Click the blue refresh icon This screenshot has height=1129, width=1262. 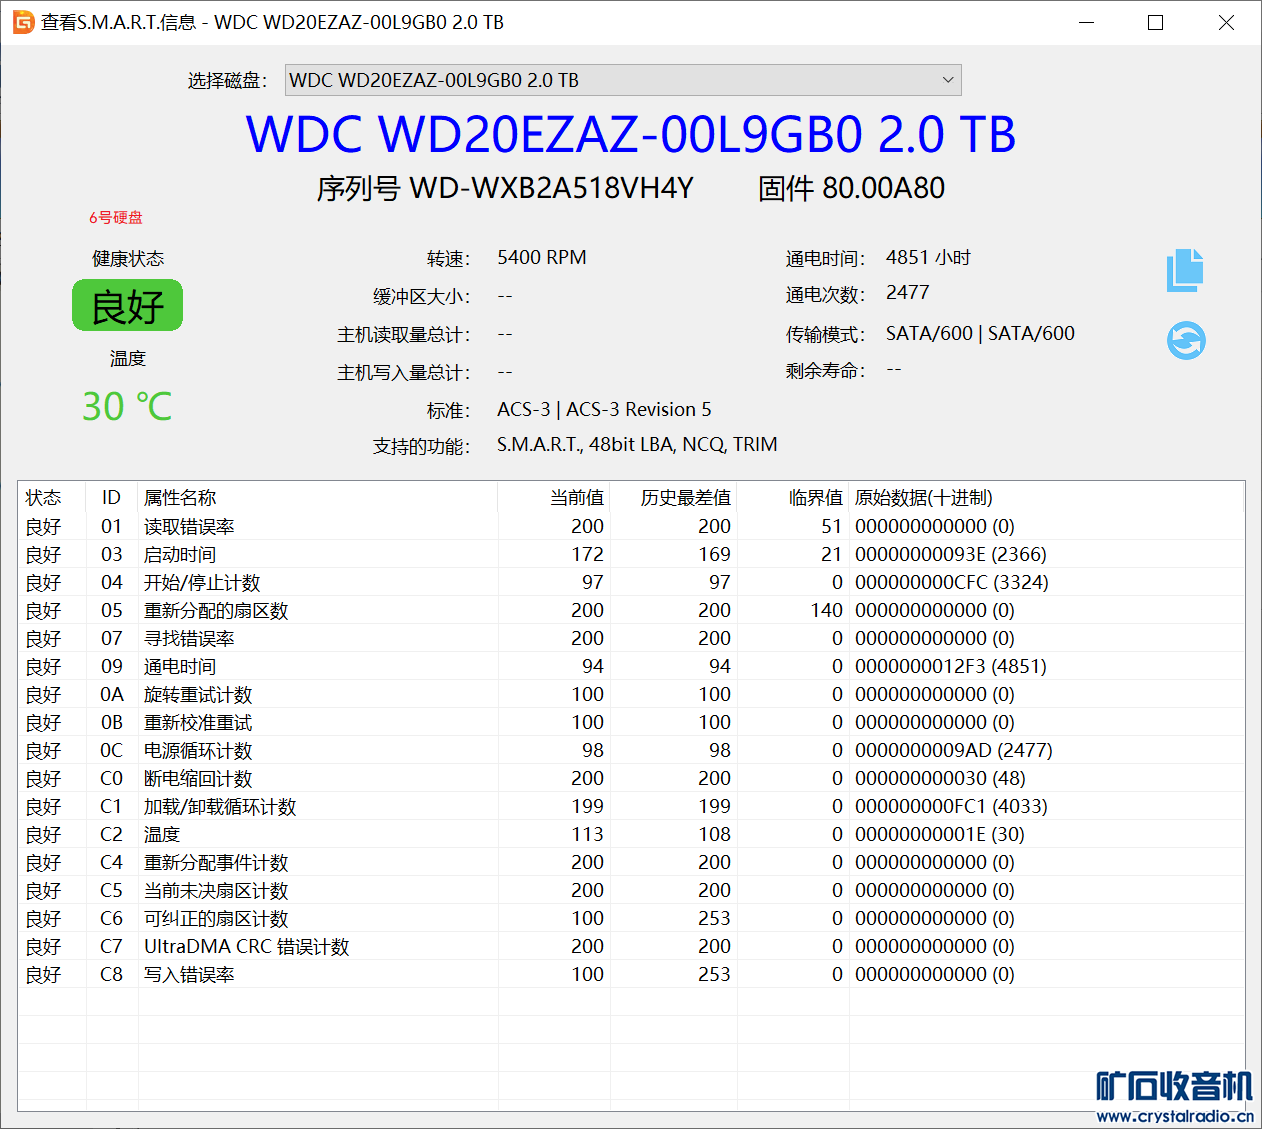[x=1186, y=340]
